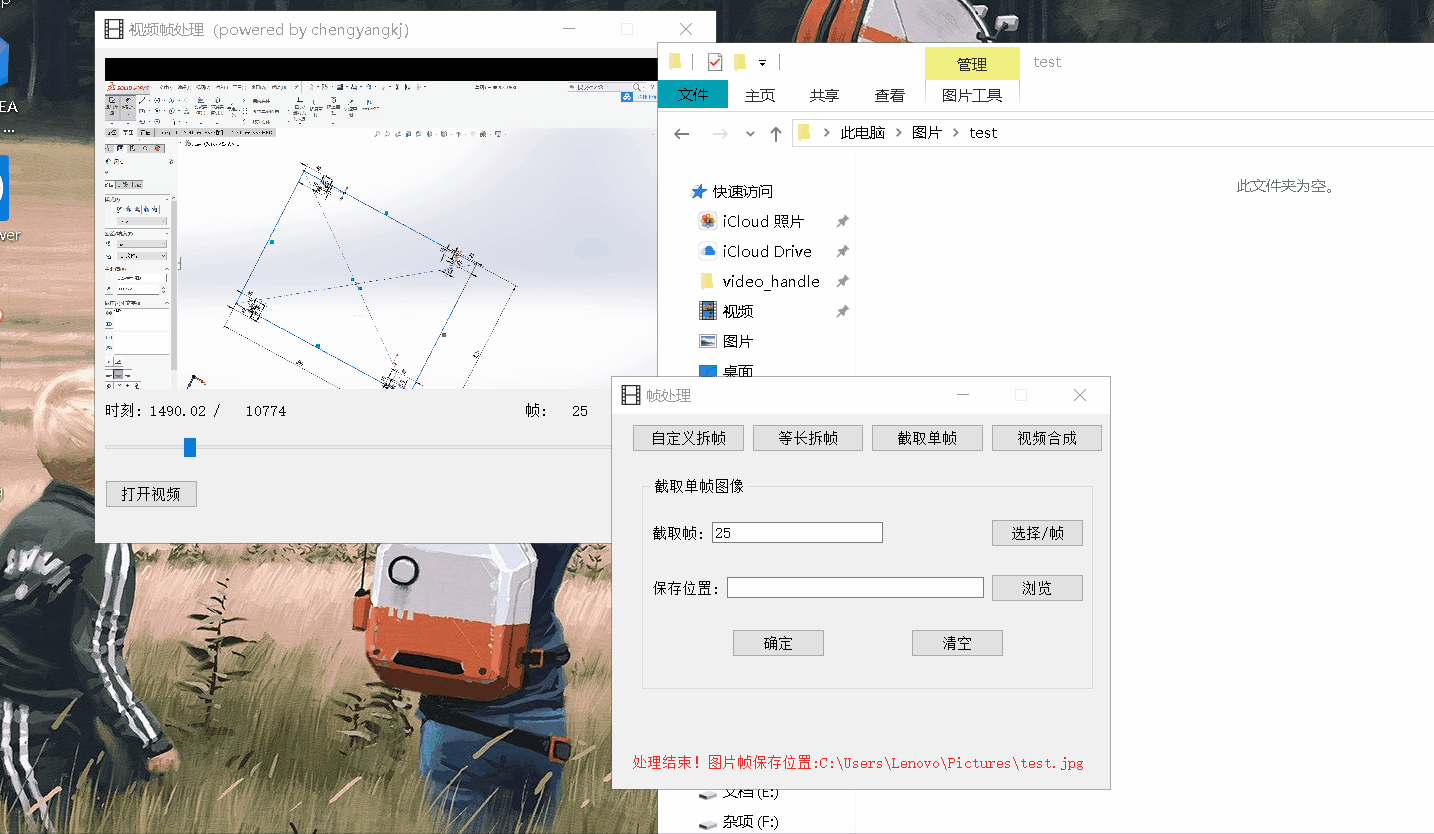This screenshot has height=834, width=1434.
Task: Select 快速访问 in navigation pane
Action: coord(743,191)
